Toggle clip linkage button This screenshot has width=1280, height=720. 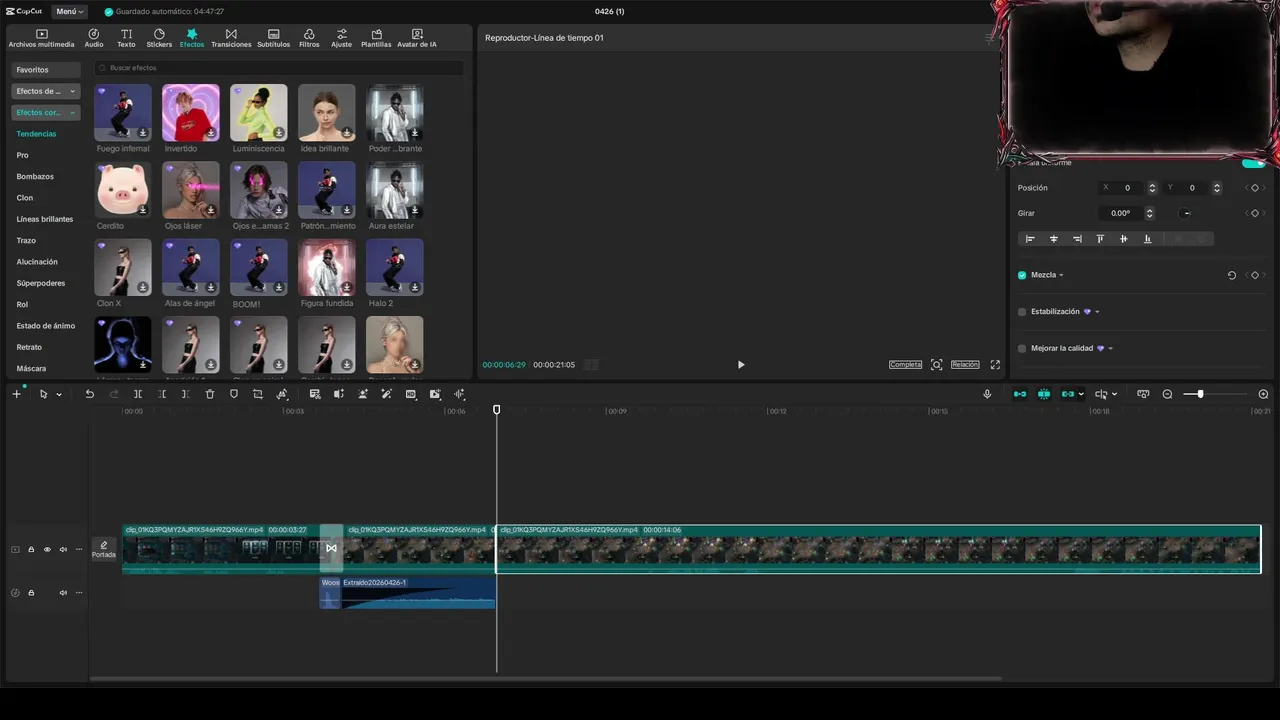[1068, 394]
